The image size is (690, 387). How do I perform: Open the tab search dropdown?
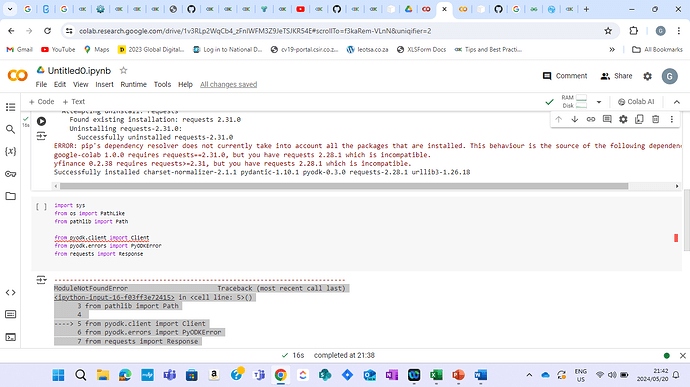coord(10,9)
